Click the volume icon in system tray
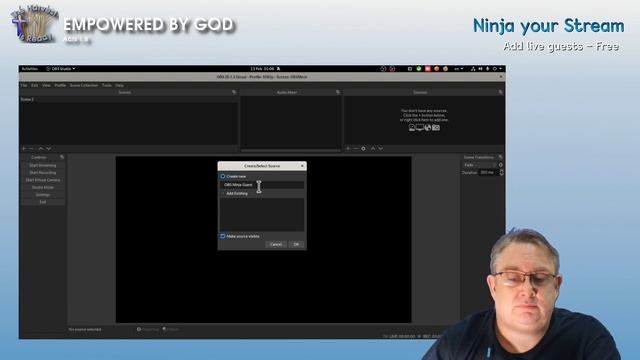This screenshot has width=640, height=360. click(x=480, y=69)
